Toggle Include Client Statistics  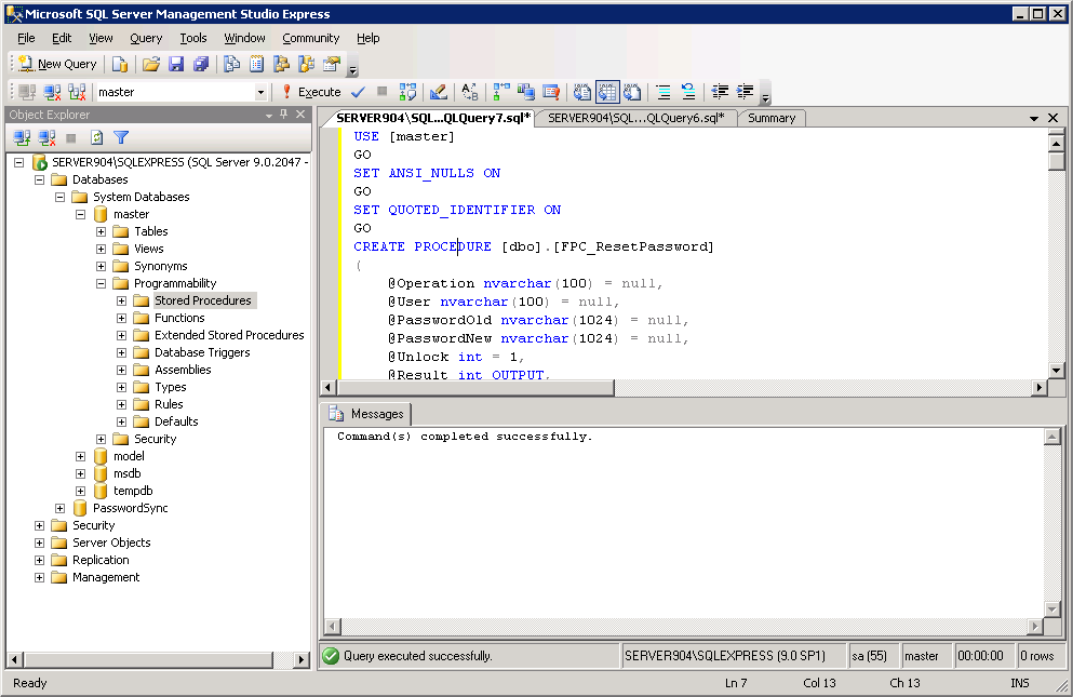pos(525,92)
